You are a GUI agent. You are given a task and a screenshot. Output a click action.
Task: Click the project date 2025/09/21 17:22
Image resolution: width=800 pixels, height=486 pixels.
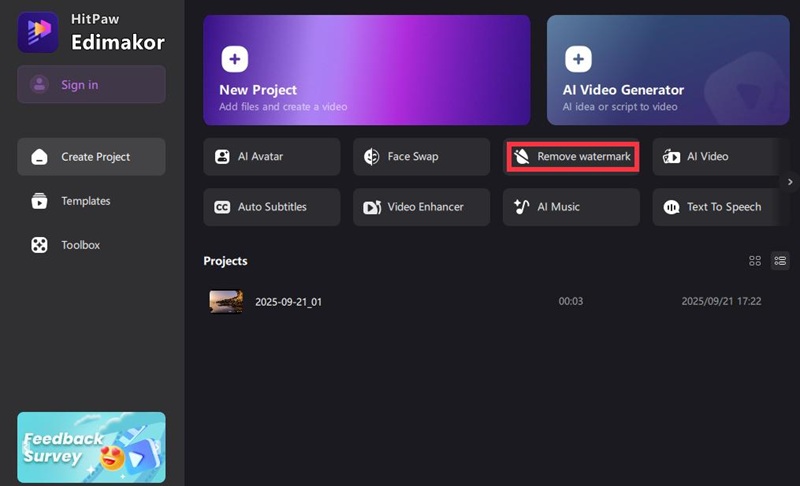721,301
